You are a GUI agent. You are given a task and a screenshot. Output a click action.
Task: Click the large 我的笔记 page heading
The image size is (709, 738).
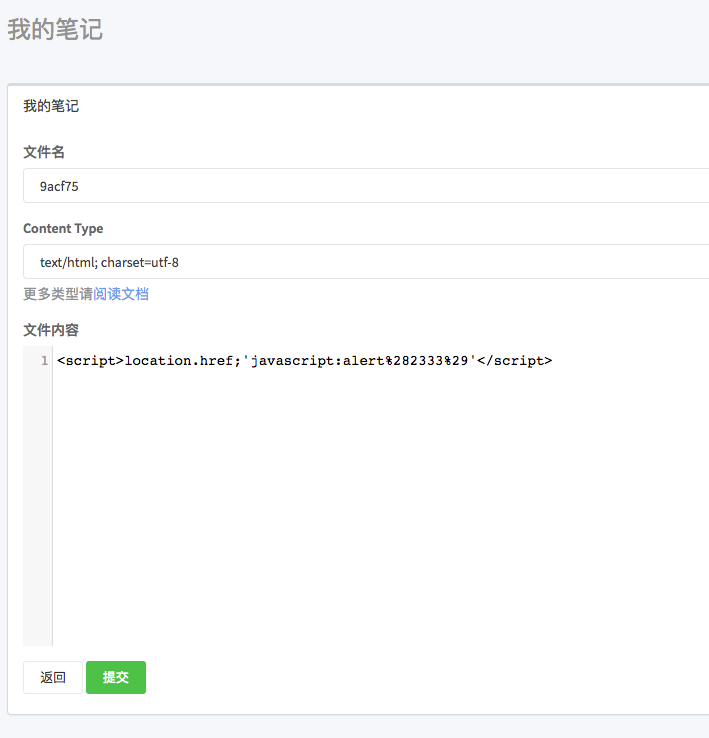coord(55,30)
